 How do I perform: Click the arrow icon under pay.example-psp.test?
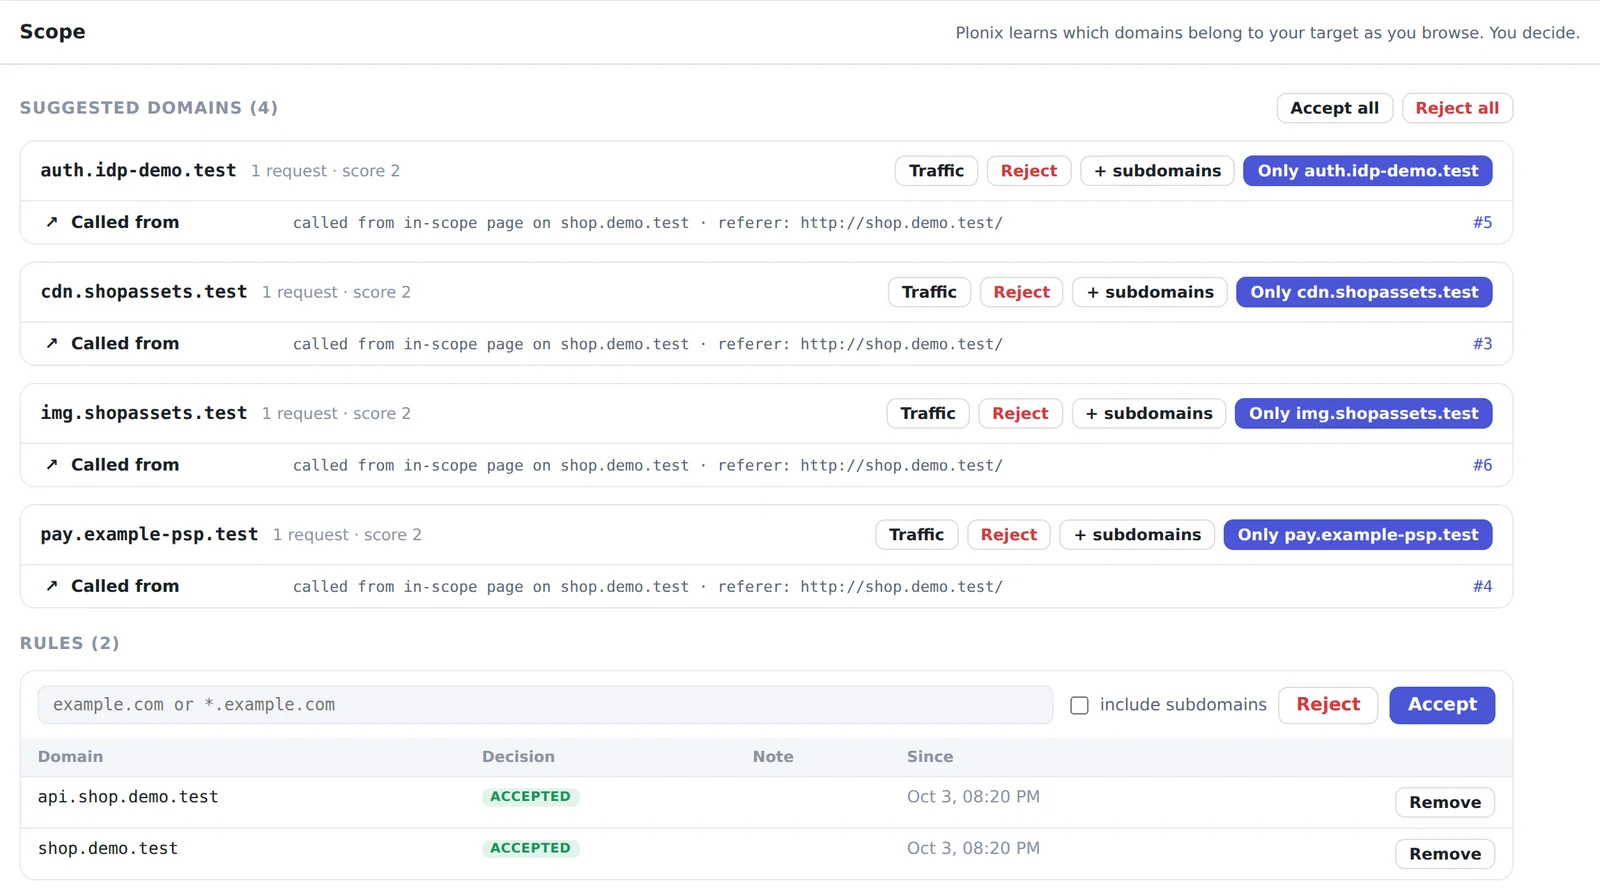[x=52, y=586]
